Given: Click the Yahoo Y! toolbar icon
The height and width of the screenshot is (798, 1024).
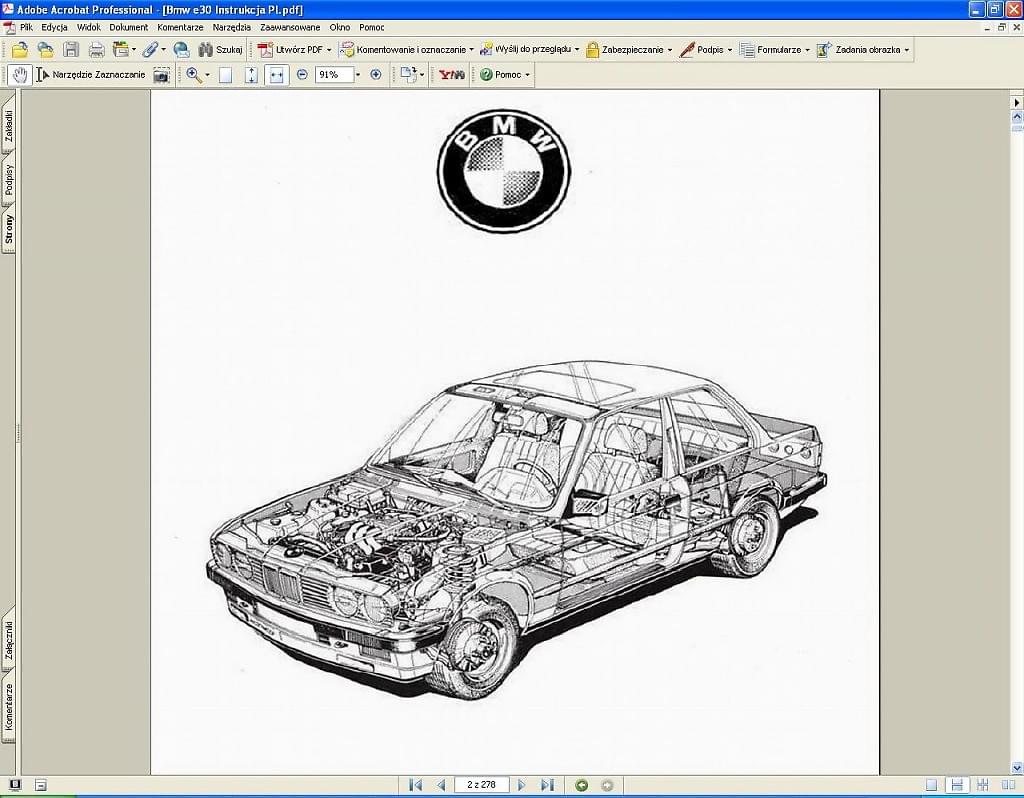Looking at the screenshot, I should click(x=451, y=75).
